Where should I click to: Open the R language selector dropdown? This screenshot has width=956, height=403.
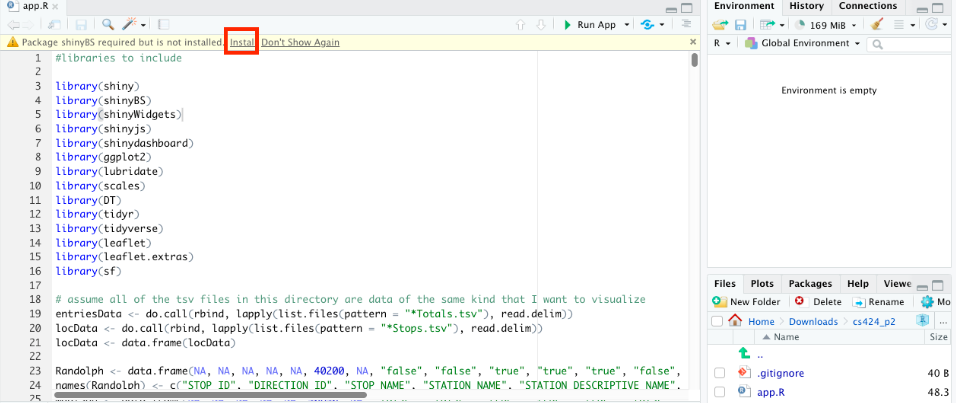click(722, 43)
